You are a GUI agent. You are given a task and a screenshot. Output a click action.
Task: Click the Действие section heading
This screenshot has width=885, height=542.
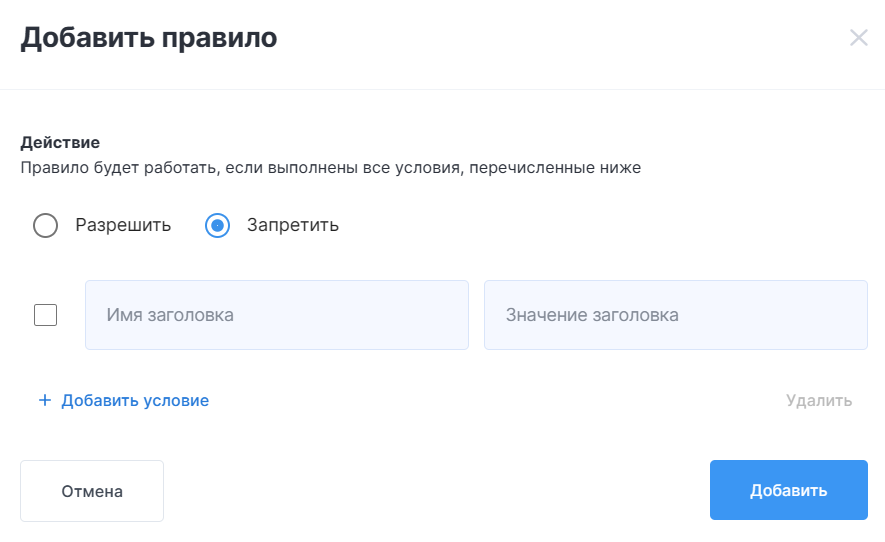pos(60,142)
